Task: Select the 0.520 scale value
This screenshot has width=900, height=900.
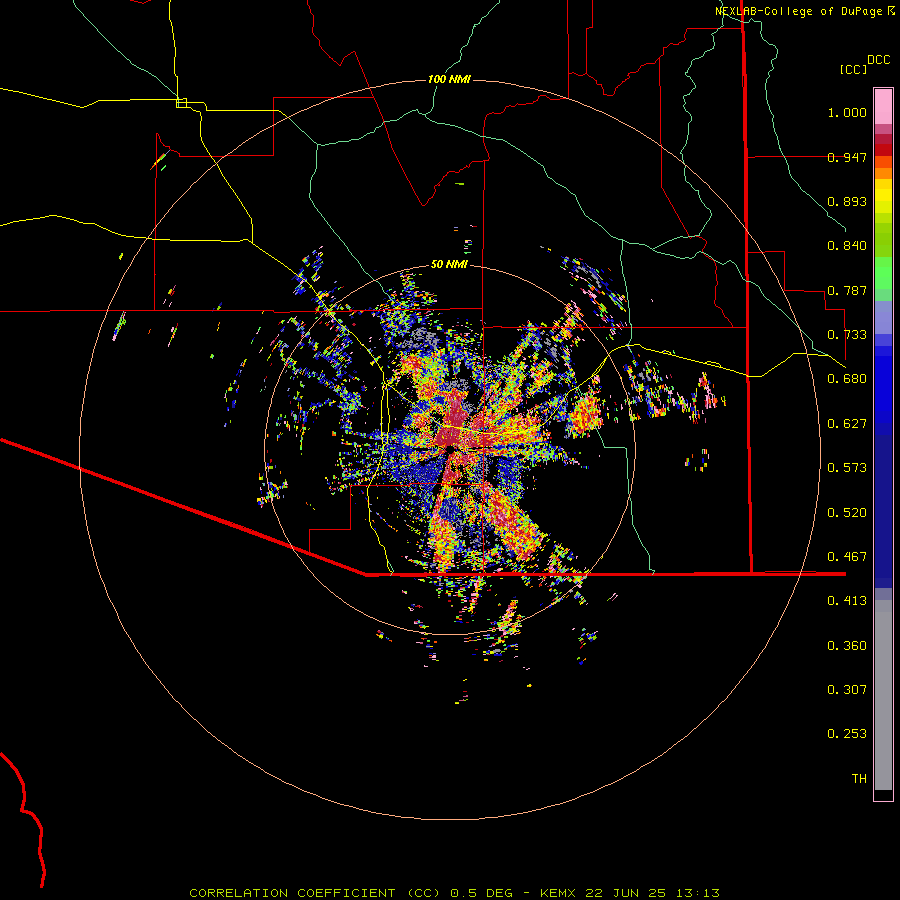Action: point(847,513)
